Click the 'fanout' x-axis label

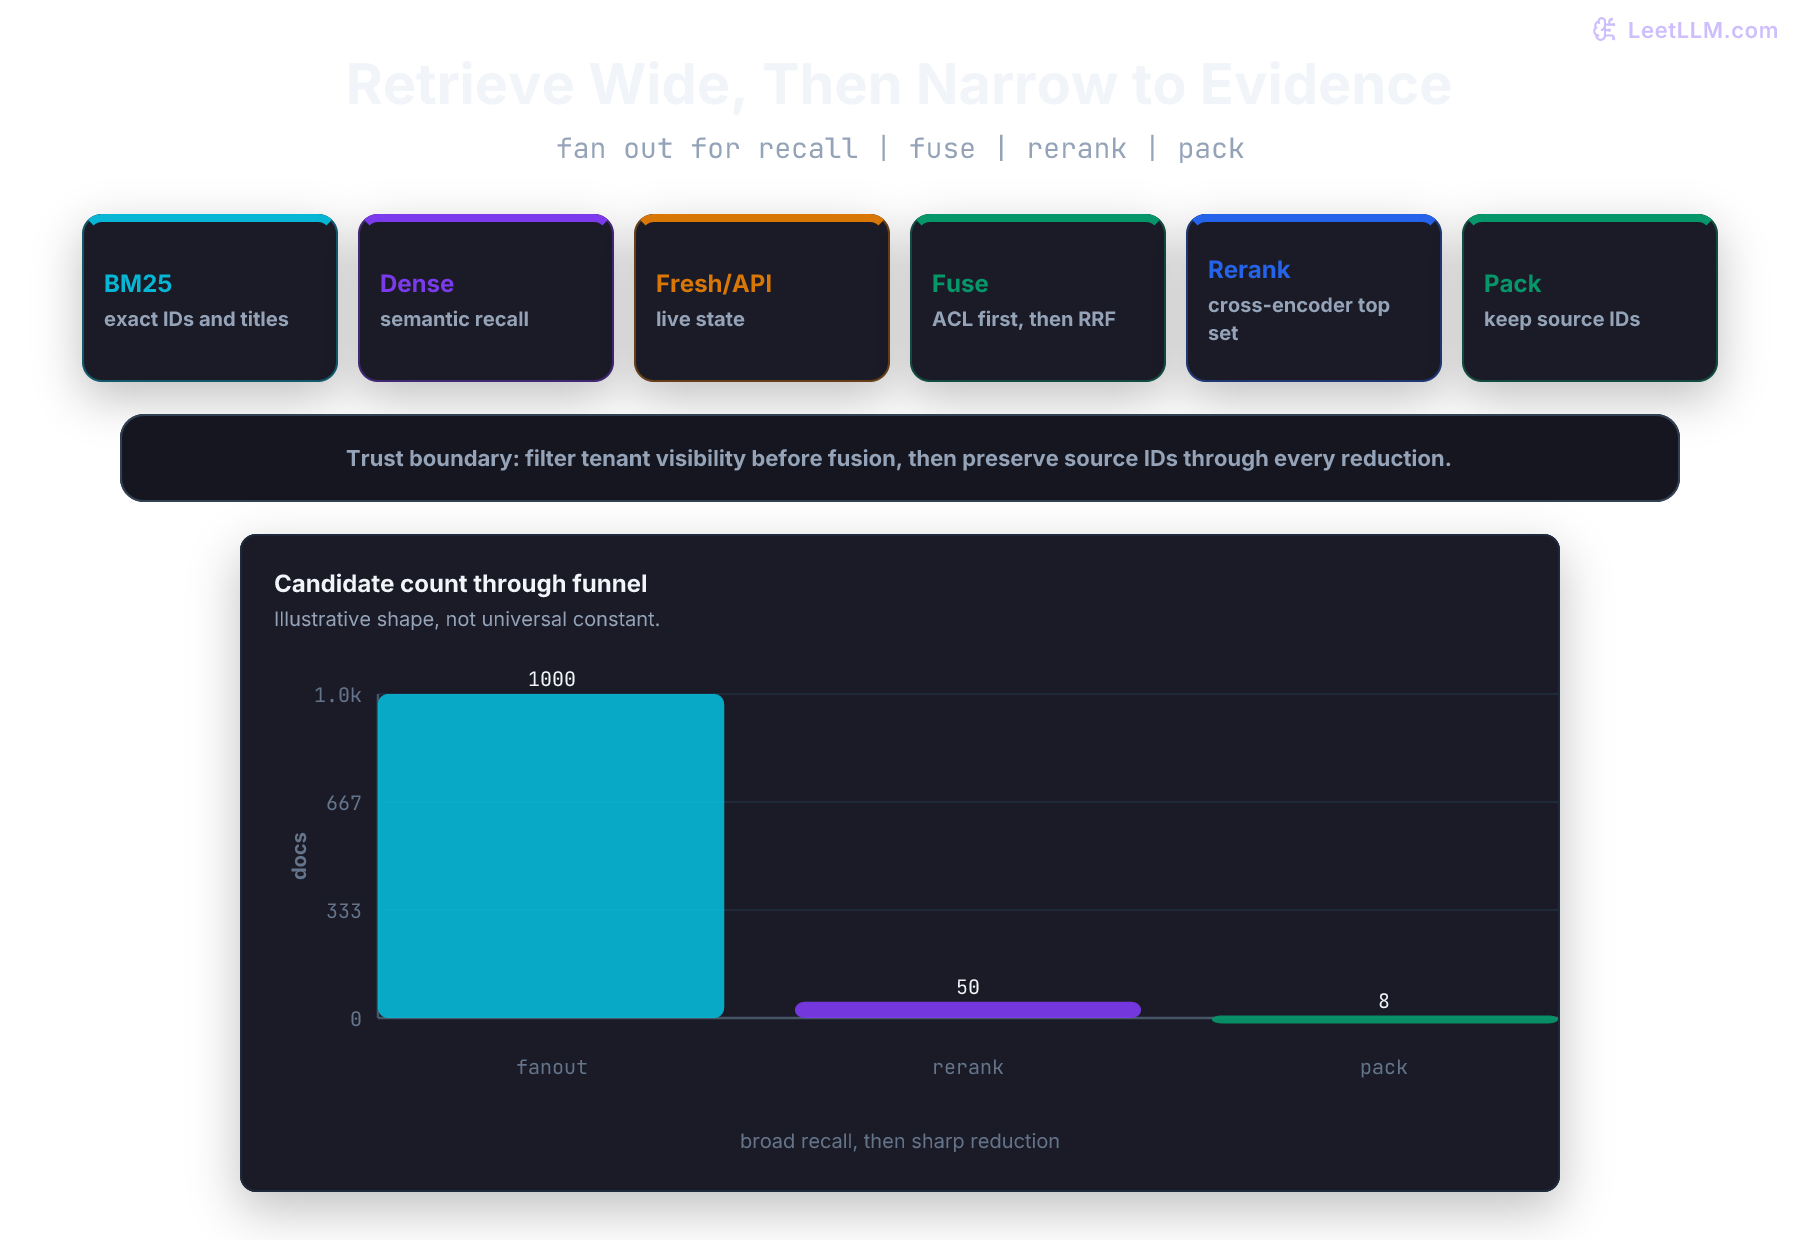[552, 1067]
